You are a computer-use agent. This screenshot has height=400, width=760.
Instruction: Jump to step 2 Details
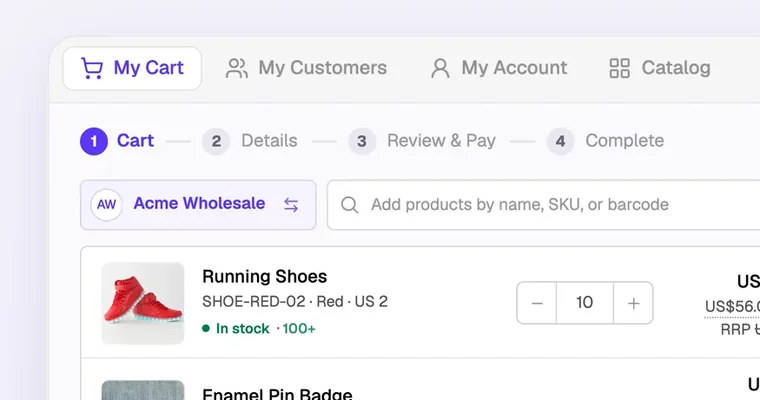tap(250, 142)
